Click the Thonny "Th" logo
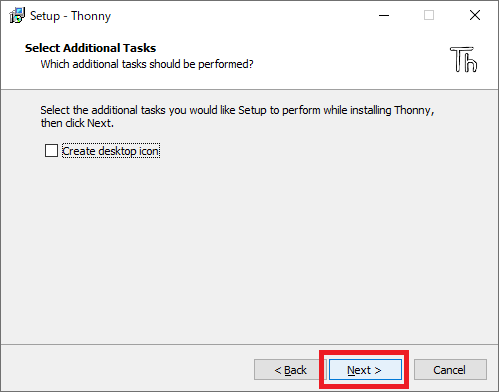Image resolution: width=499 pixels, height=392 pixels. click(x=464, y=59)
